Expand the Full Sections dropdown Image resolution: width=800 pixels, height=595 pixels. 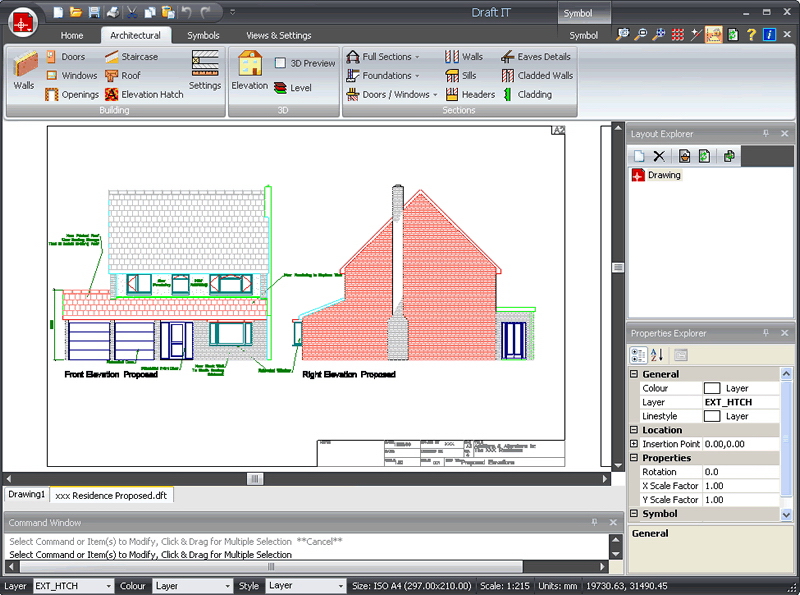pyautogui.click(x=384, y=57)
